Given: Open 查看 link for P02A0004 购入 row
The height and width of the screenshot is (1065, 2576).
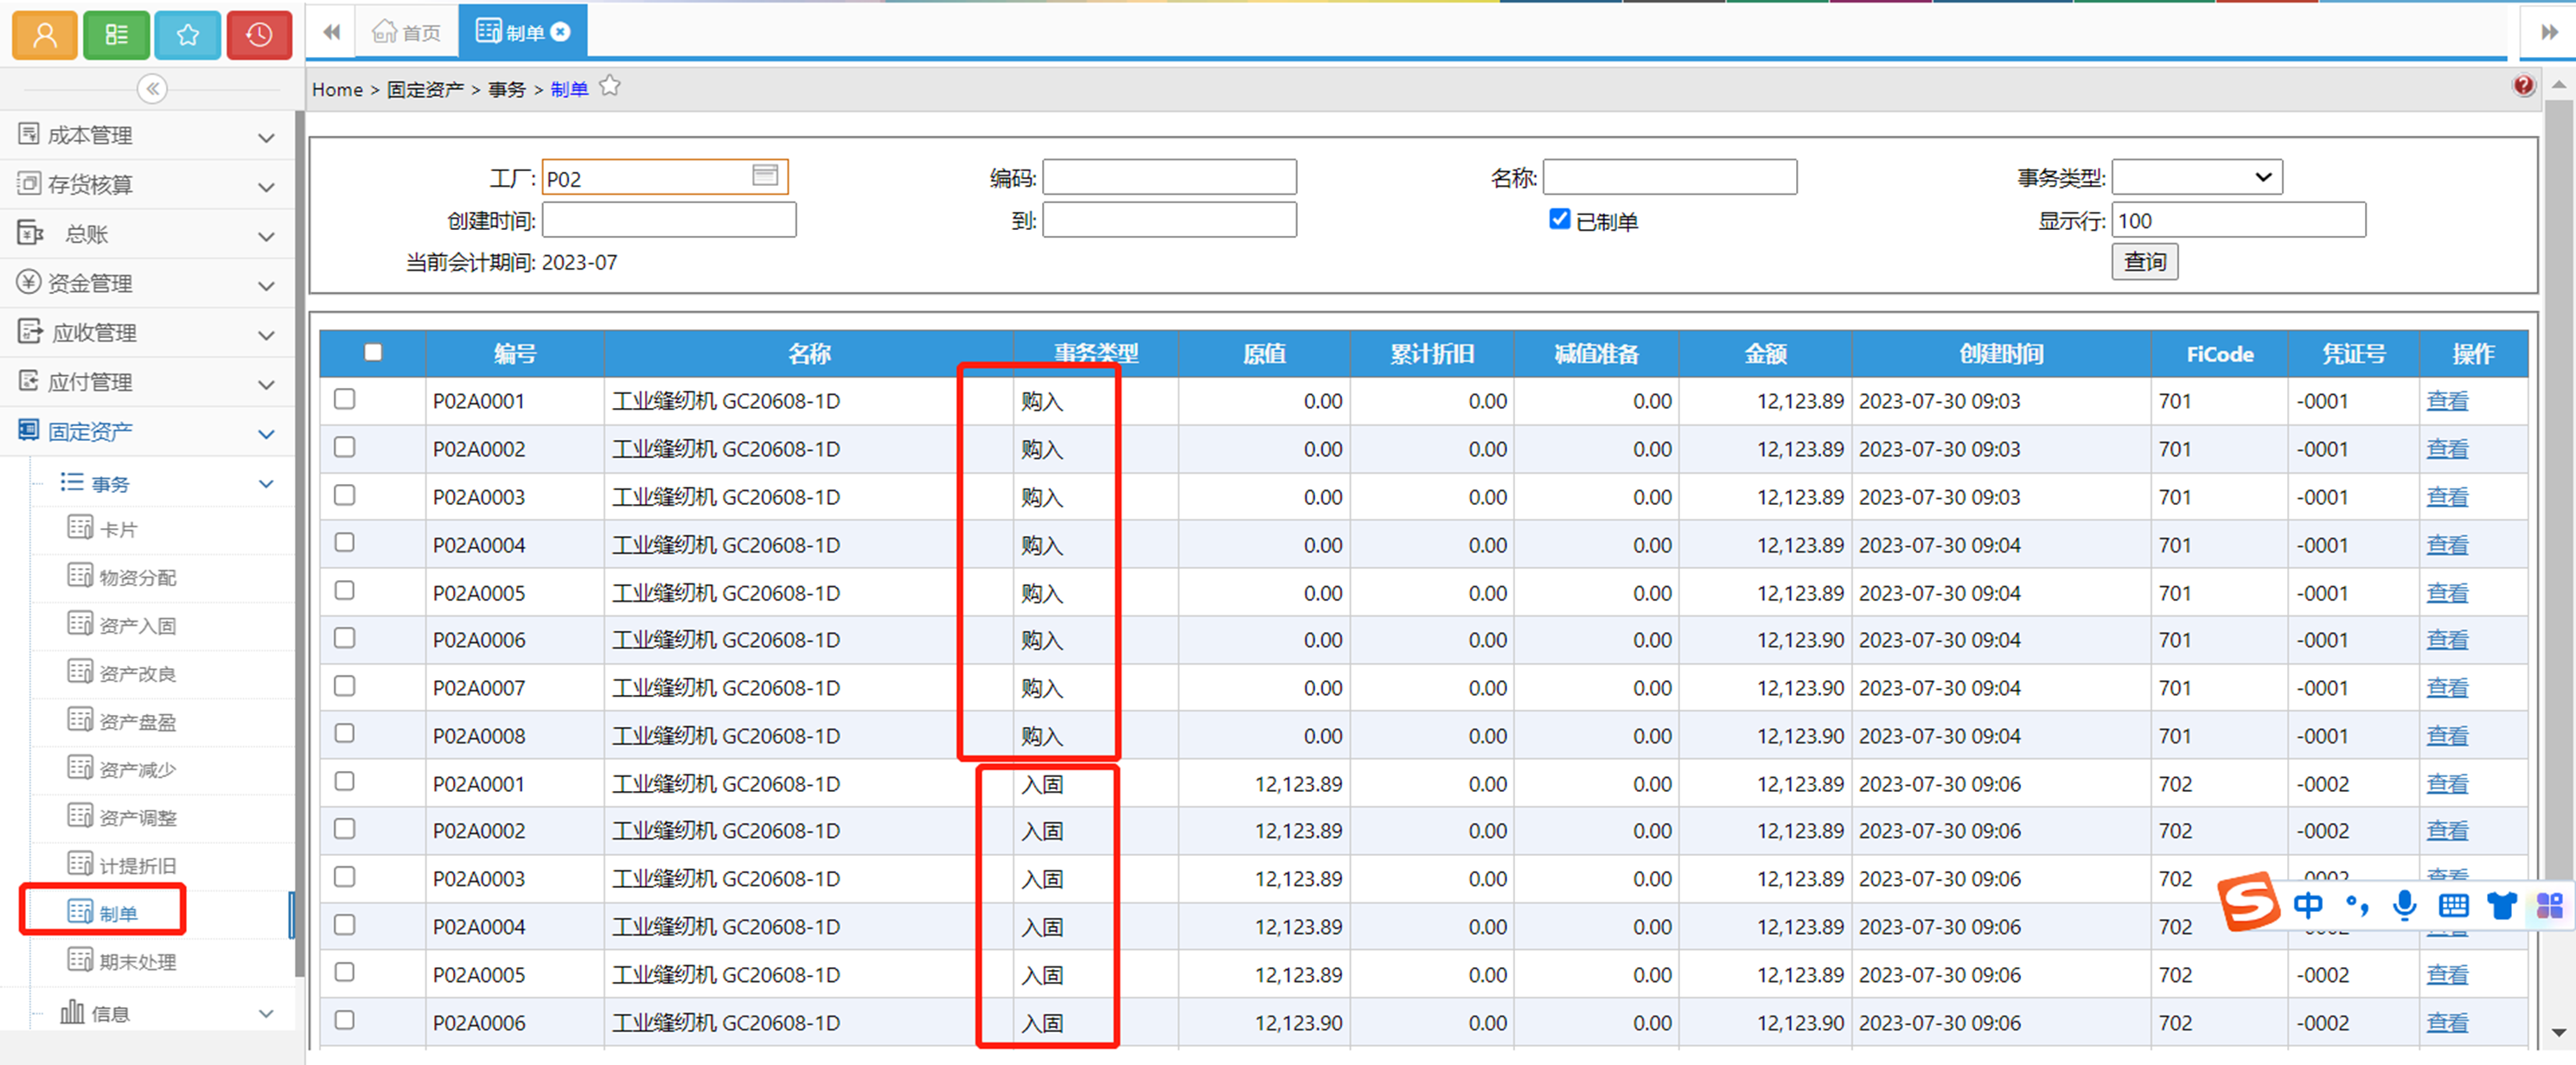Looking at the screenshot, I should [2447, 545].
